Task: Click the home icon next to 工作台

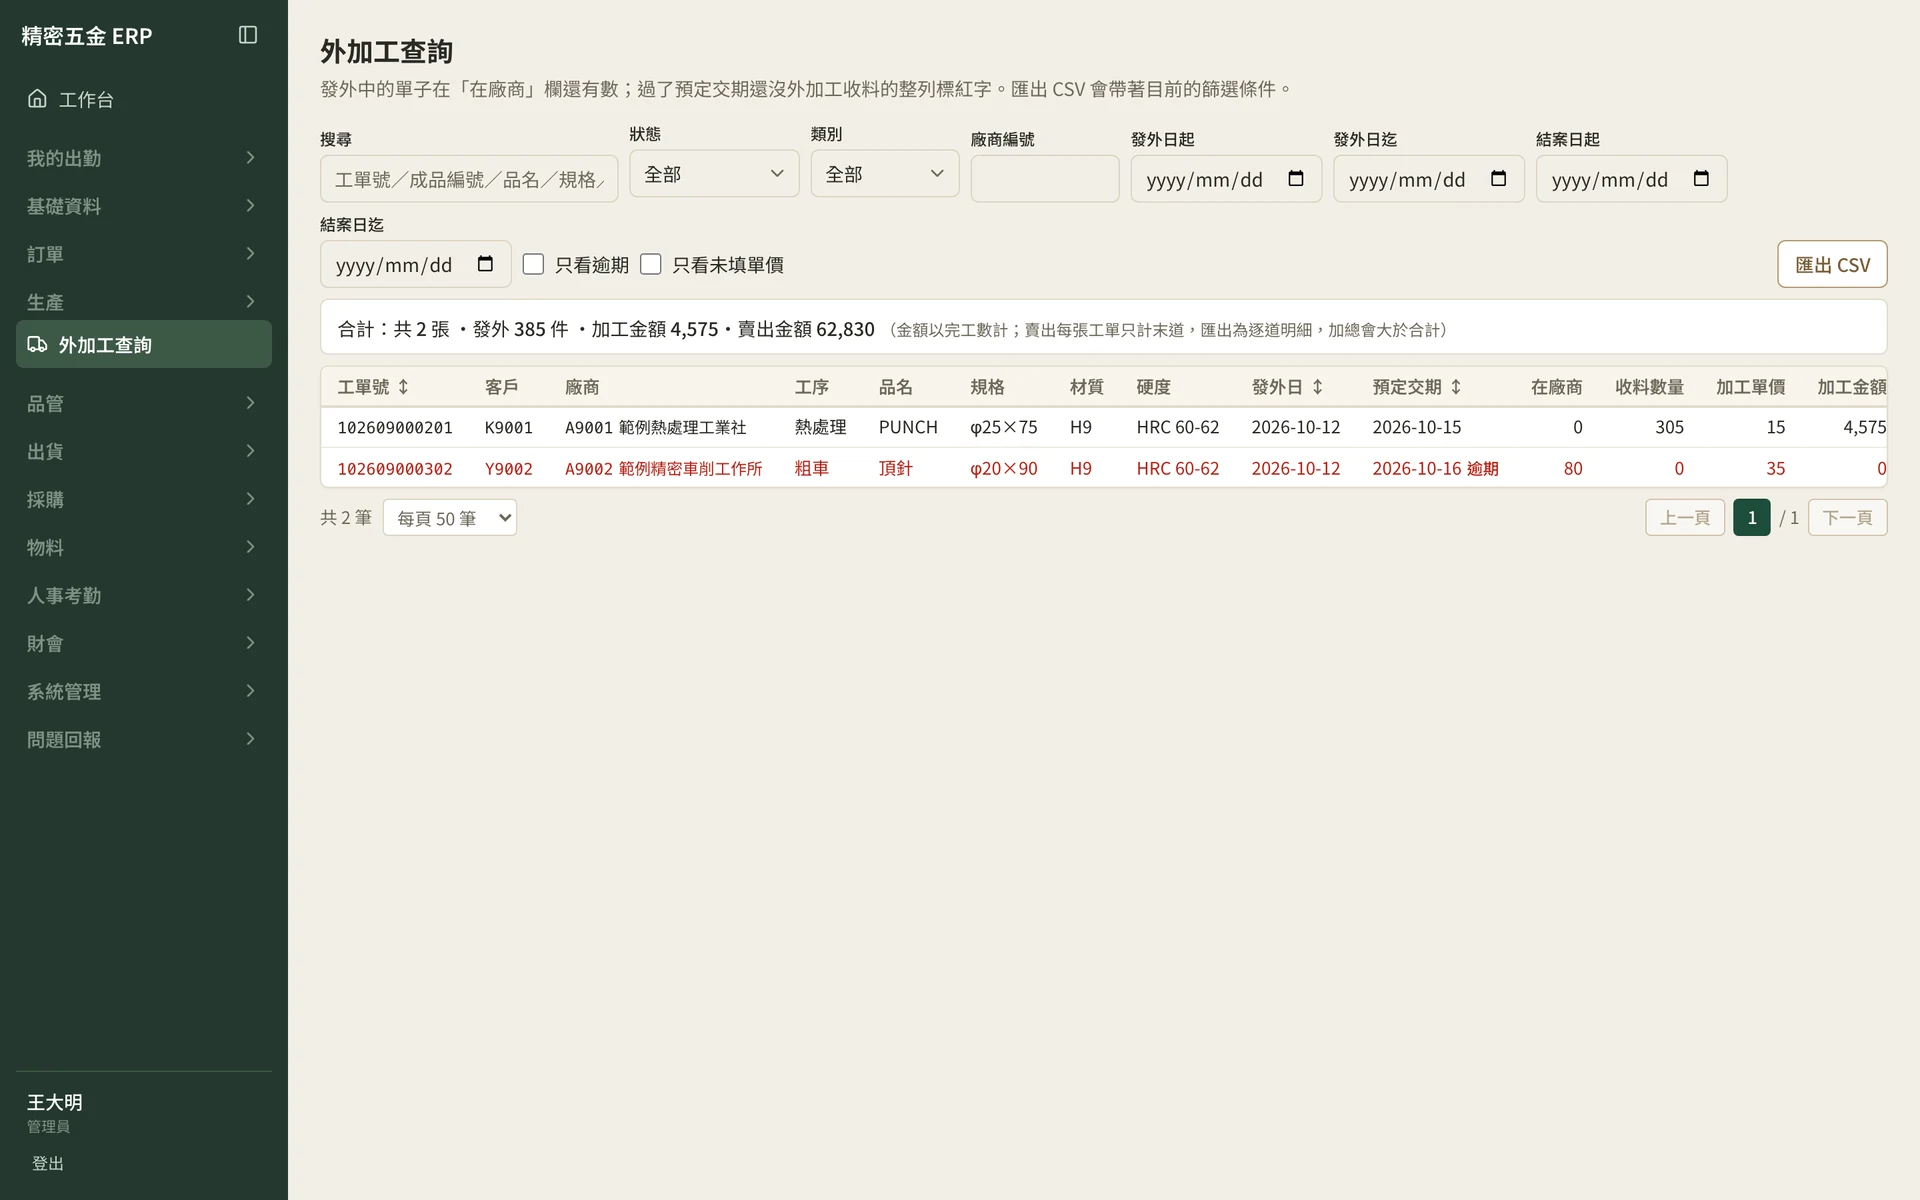Action: coord(37,98)
